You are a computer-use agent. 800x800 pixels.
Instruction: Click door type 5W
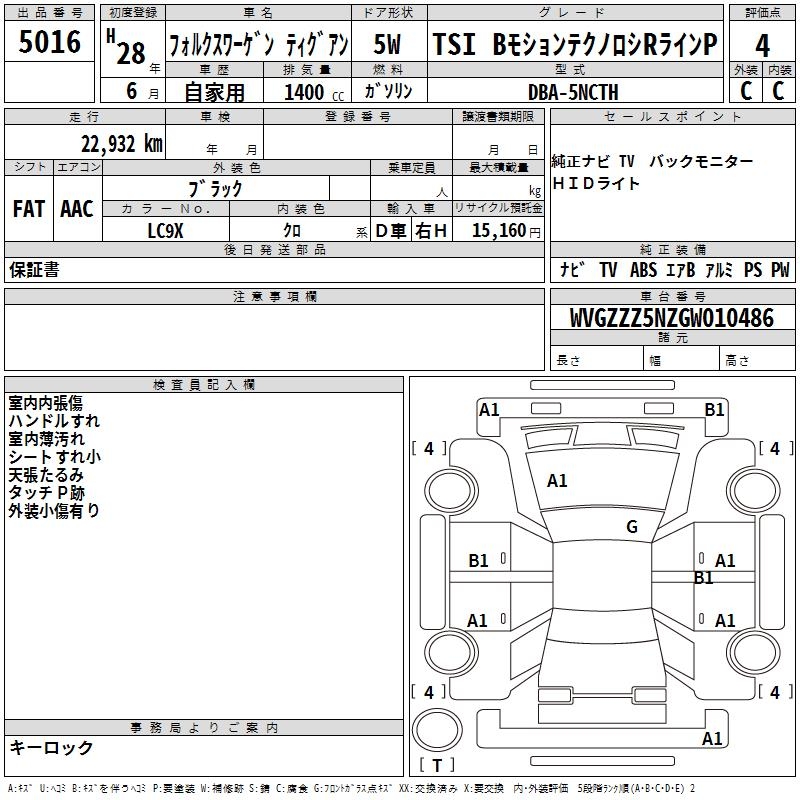coord(388,44)
